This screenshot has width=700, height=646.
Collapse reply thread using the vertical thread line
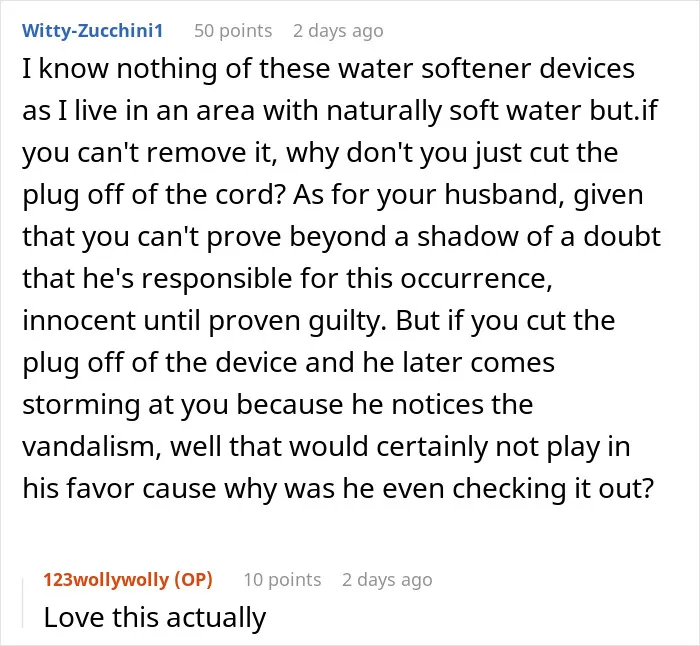click(x=23, y=603)
